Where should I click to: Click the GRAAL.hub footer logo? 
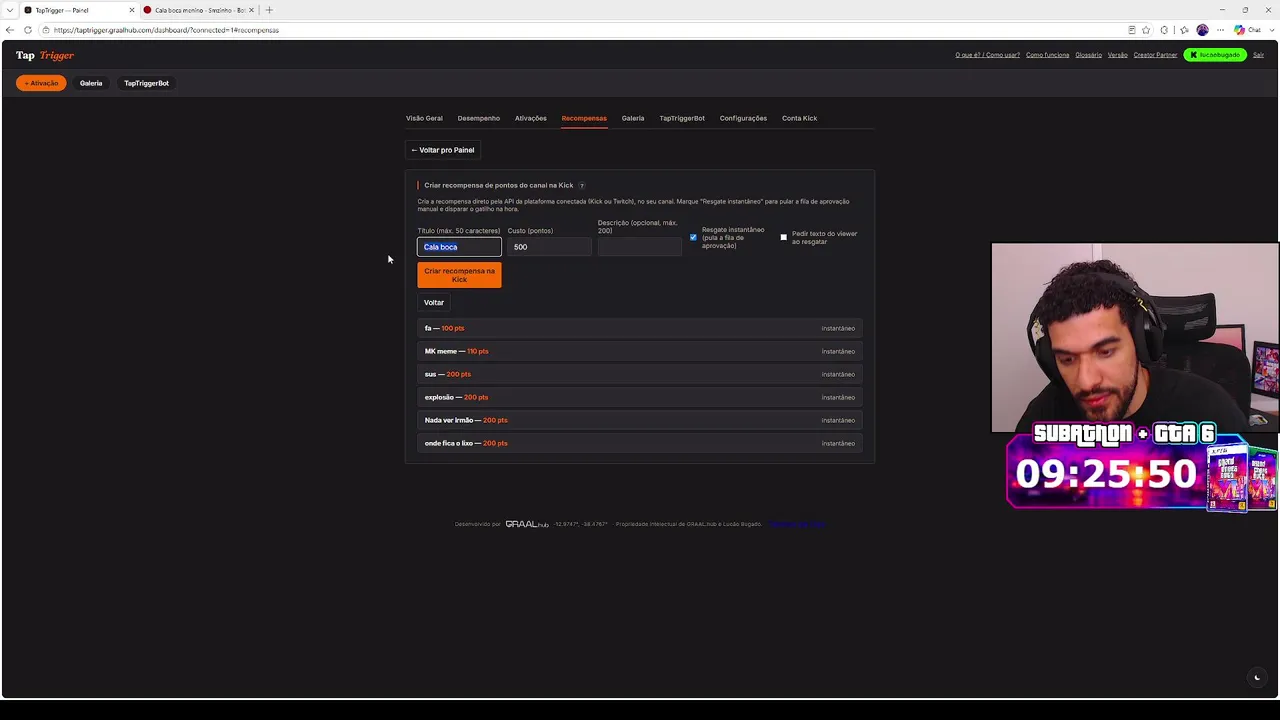pos(527,524)
